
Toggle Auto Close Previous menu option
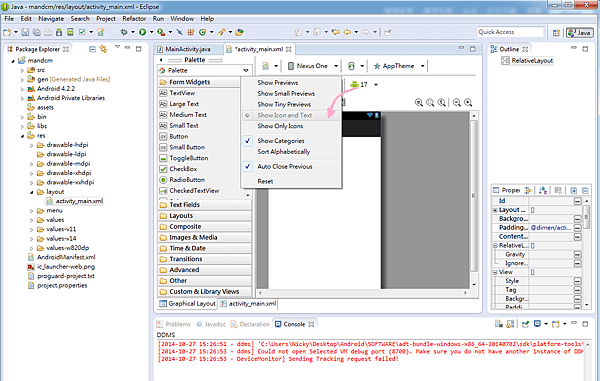coord(291,166)
